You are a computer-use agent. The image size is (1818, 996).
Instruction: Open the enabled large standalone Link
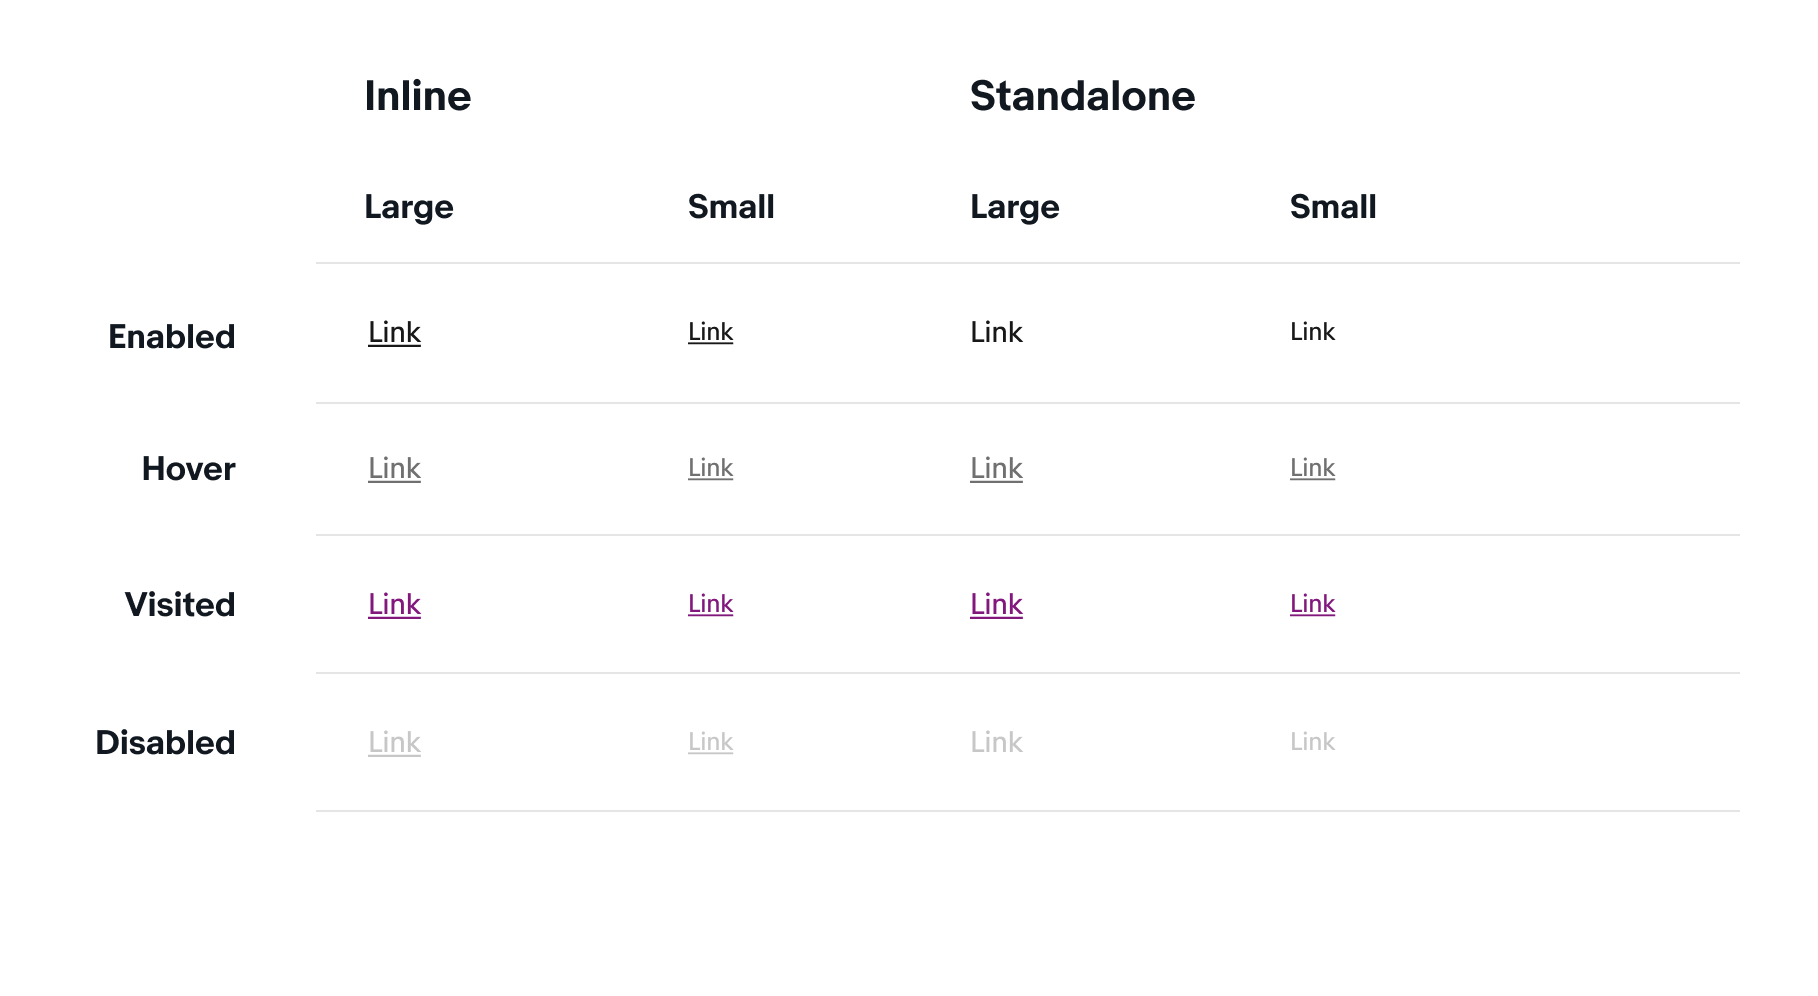click(x=996, y=332)
